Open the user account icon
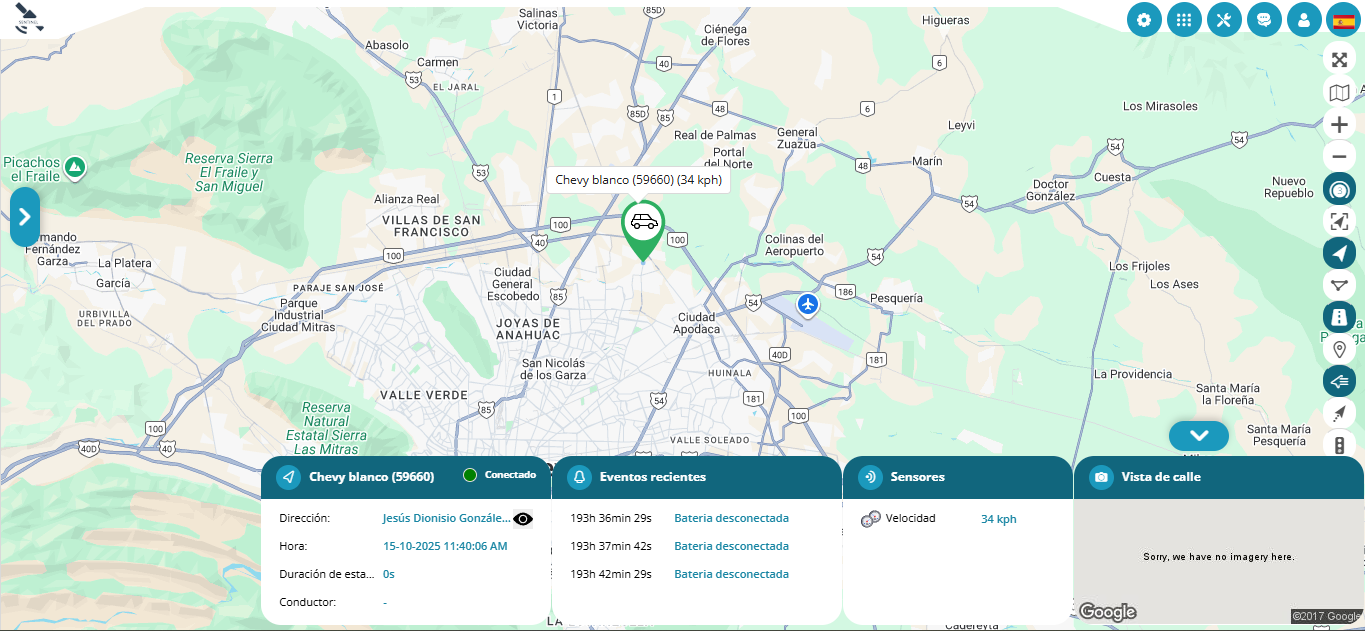Image resolution: width=1365 pixels, height=631 pixels. pyautogui.click(x=1304, y=19)
